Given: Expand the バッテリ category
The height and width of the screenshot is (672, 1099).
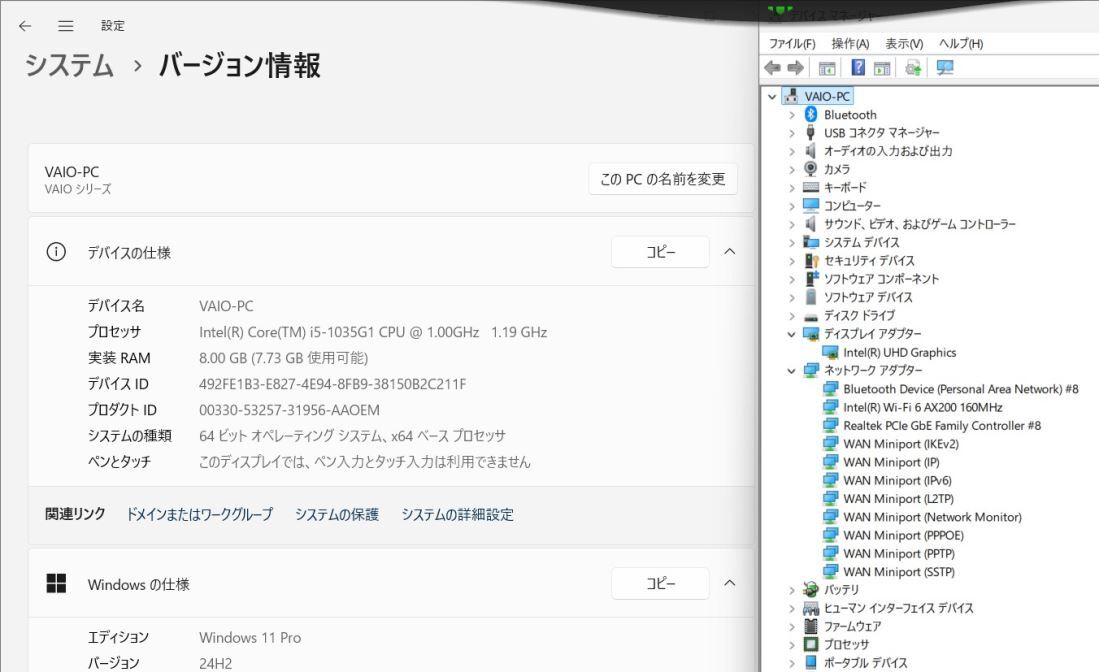Looking at the screenshot, I should coord(791,590).
